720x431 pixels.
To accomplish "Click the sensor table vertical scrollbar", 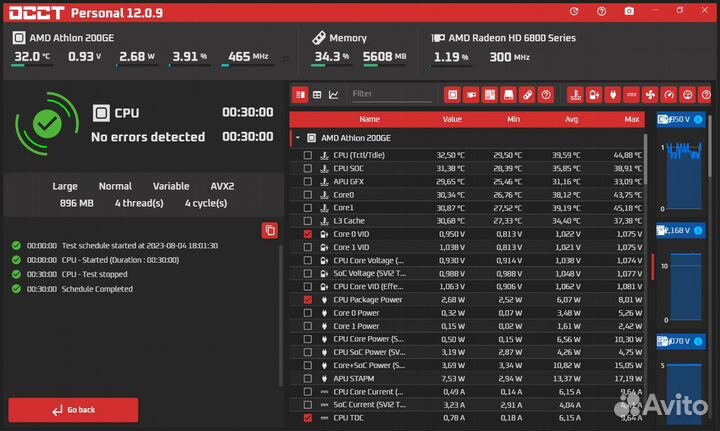I will point(645,159).
